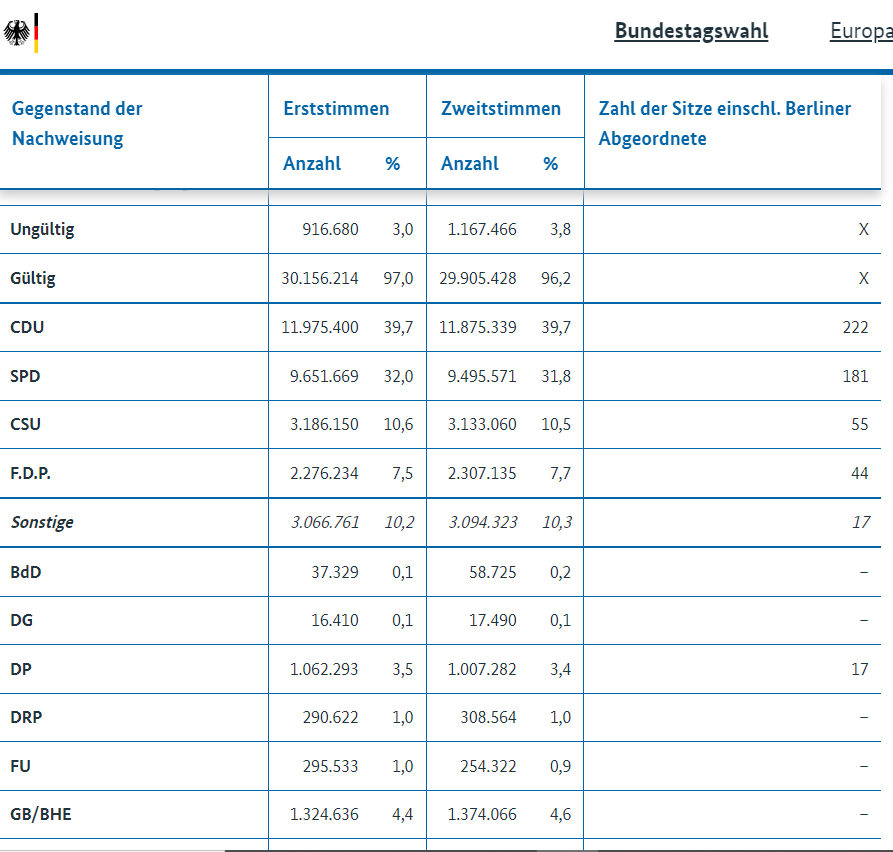Viewport: 893px width, 852px height.
Task: Click DP Zweitstimmen count 1.007.282
Action: point(482,669)
